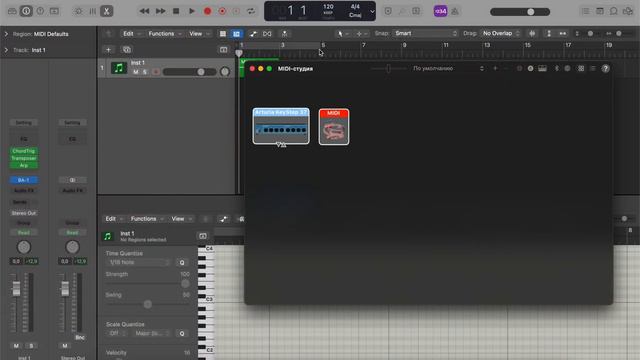Image resolution: width=640 pixels, height=360 pixels.
Task: Toggle the Metronome button
Action: pyautogui.click(x=455, y=11)
